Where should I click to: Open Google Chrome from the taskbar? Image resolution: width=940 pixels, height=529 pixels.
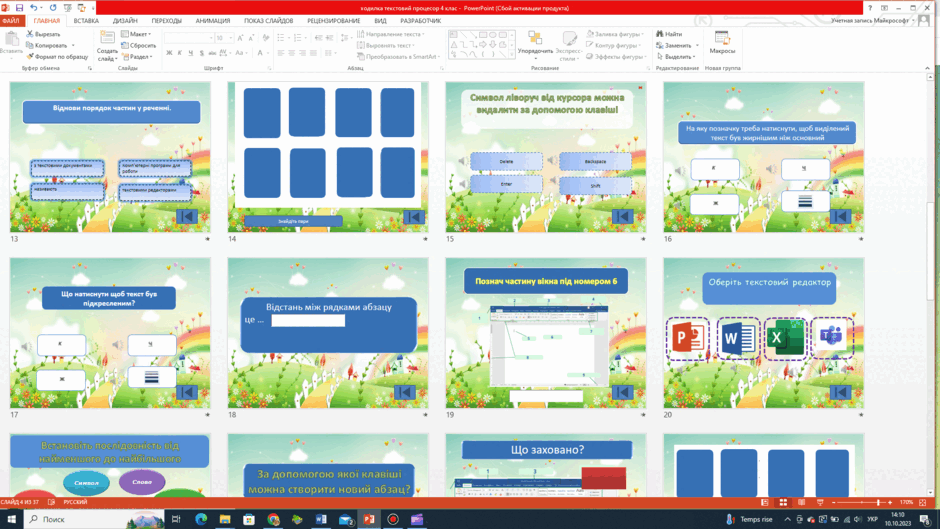[x=273, y=519]
